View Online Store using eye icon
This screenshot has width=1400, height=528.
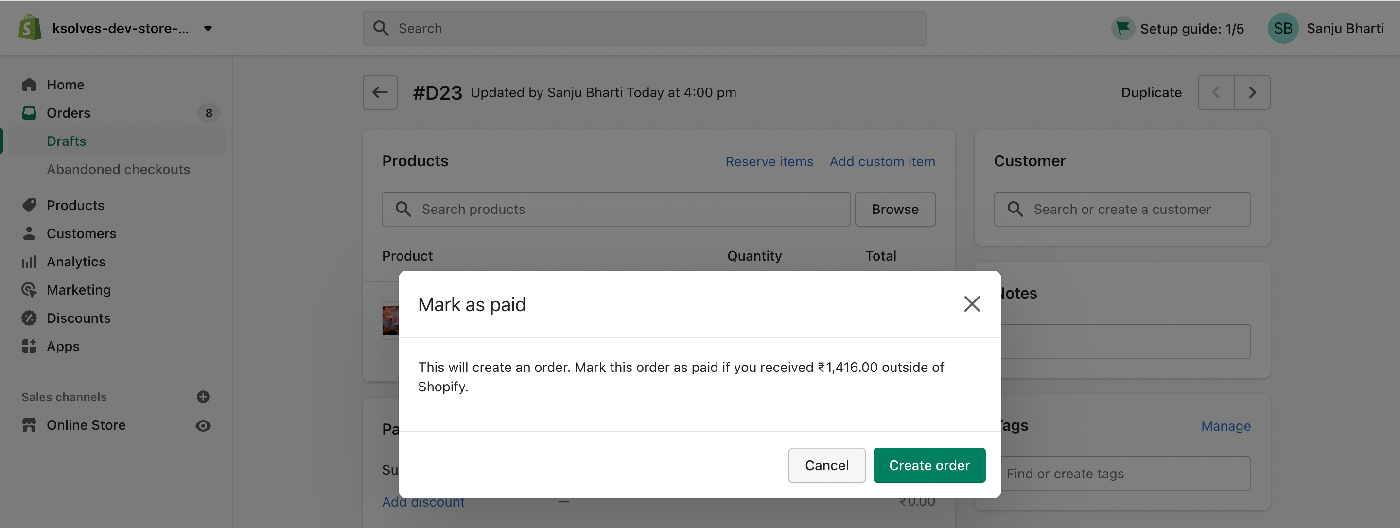203,425
